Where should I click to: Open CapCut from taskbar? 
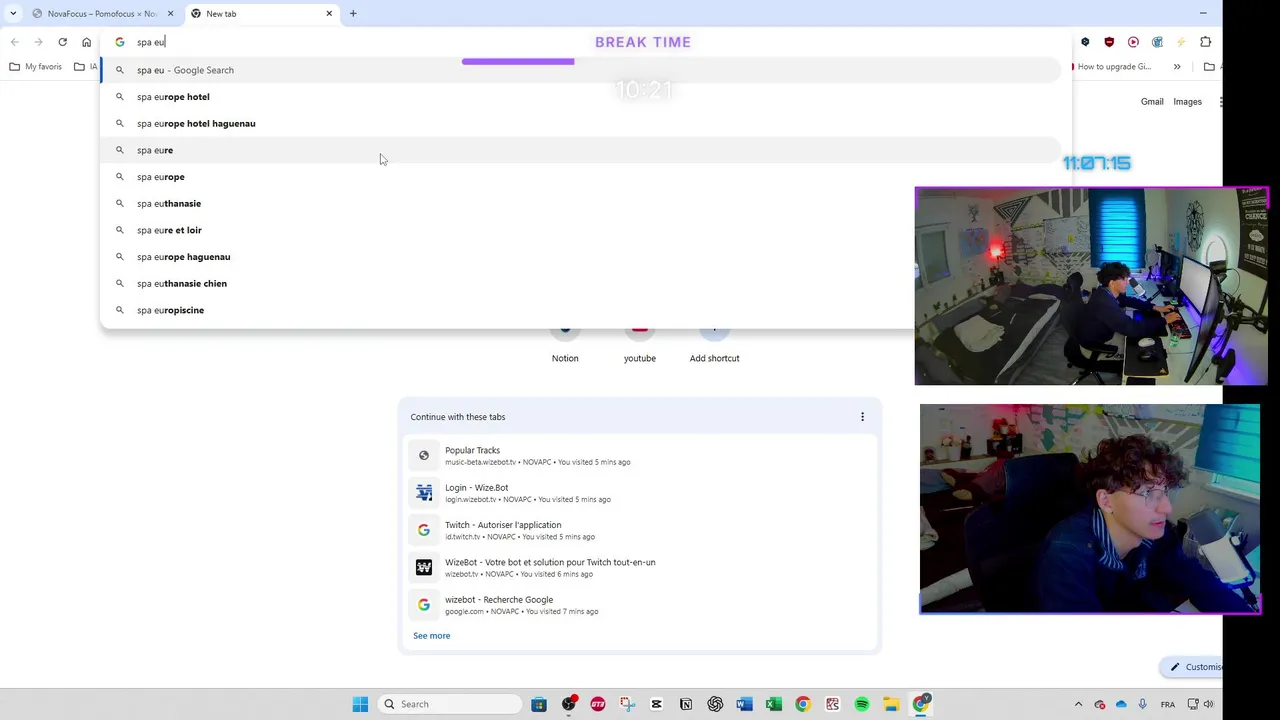pyautogui.click(x=656, y=704)
